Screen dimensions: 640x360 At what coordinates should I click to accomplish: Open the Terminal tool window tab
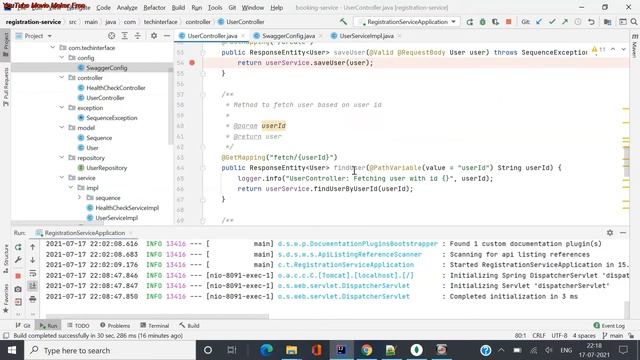[154, 325]
